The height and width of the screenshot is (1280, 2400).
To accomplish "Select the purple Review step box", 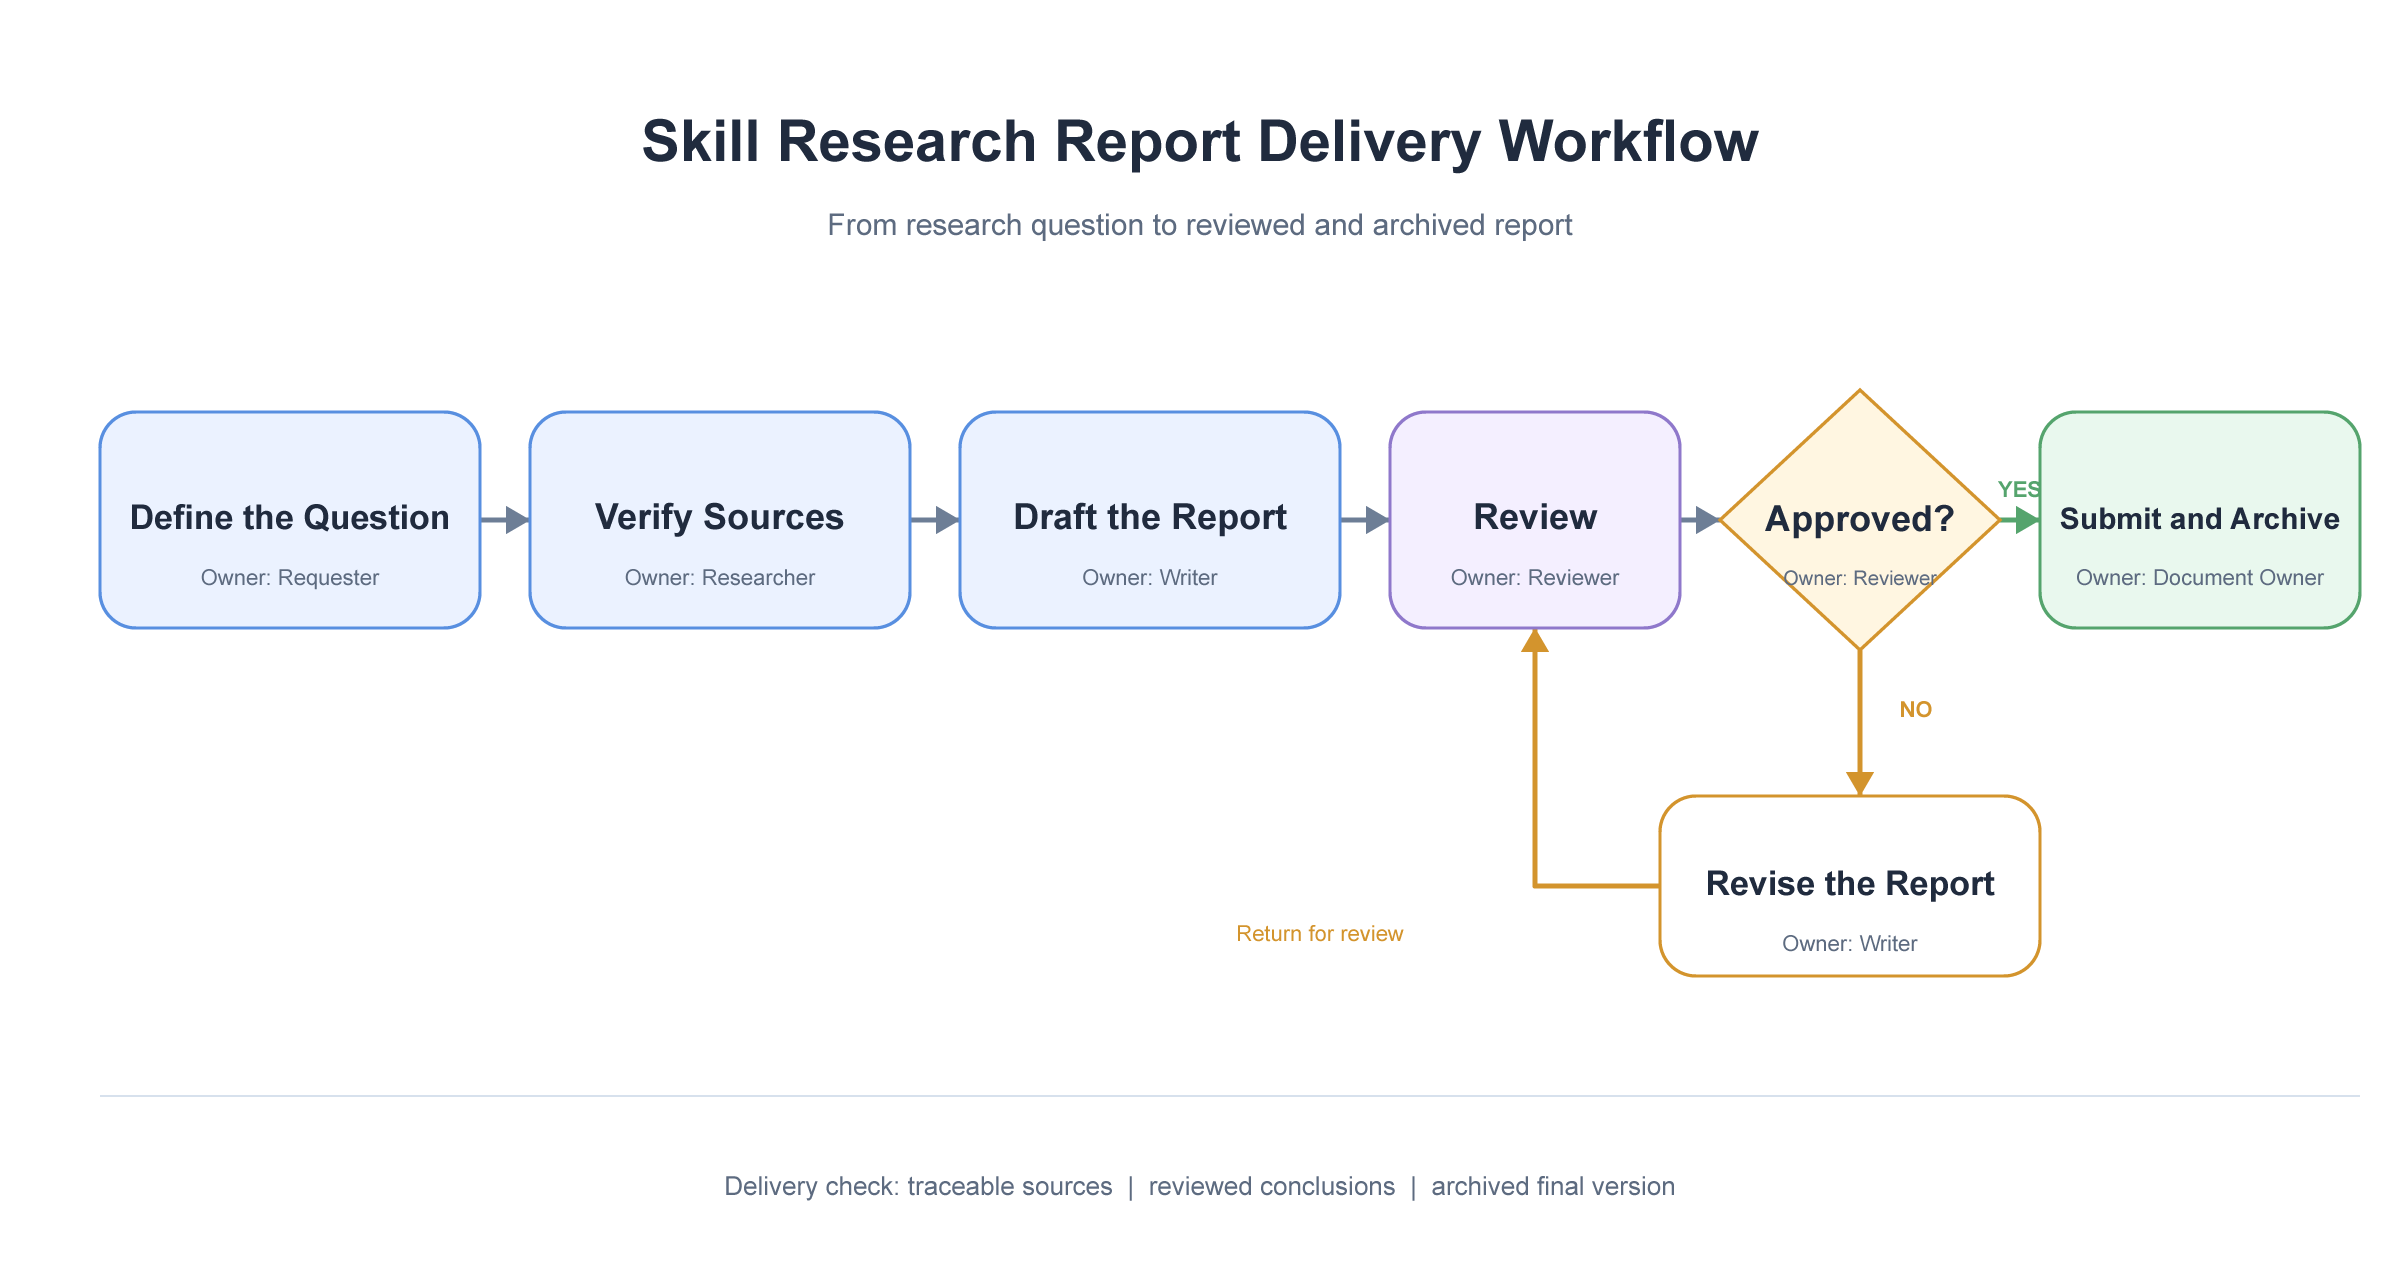I will (x=1535, y=520).
